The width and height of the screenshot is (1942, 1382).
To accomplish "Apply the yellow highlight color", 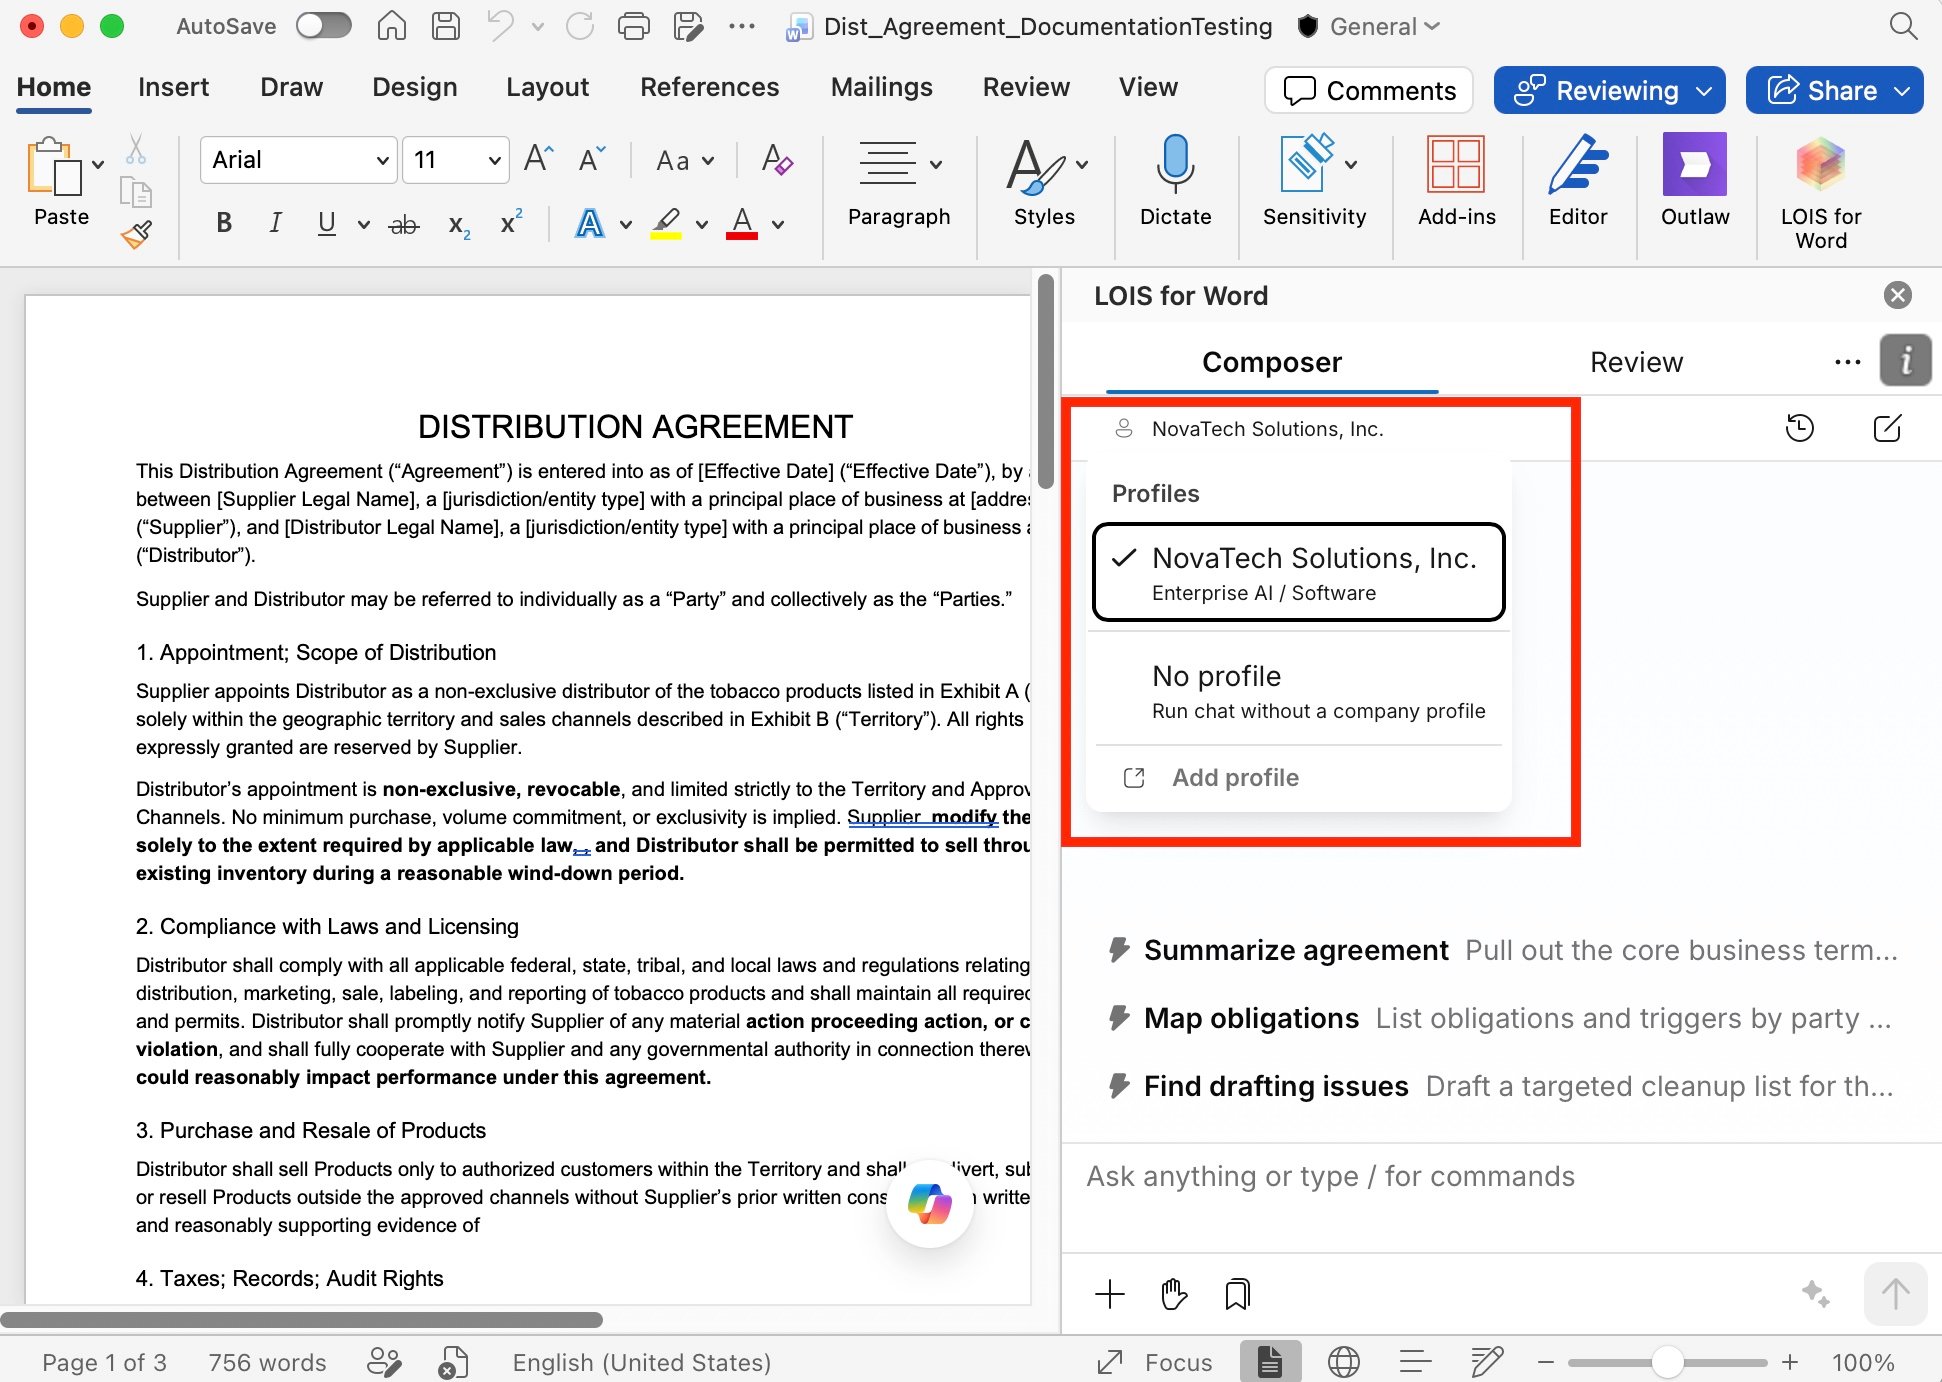I will (666, 223).
